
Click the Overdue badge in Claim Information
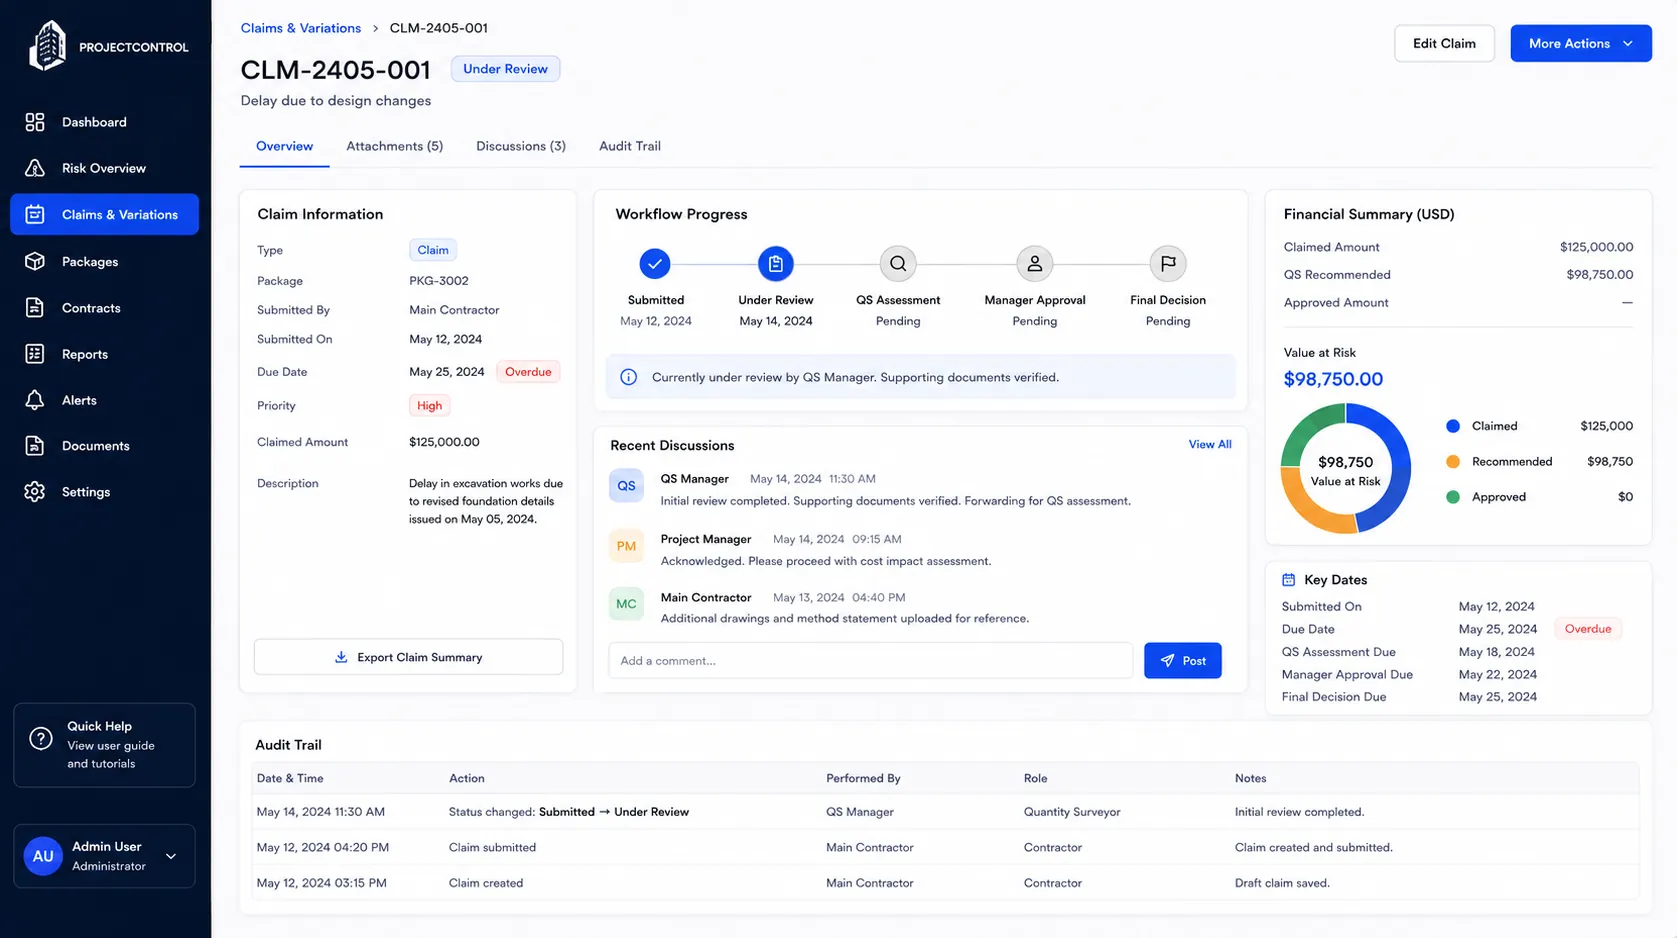coord(528,372)
